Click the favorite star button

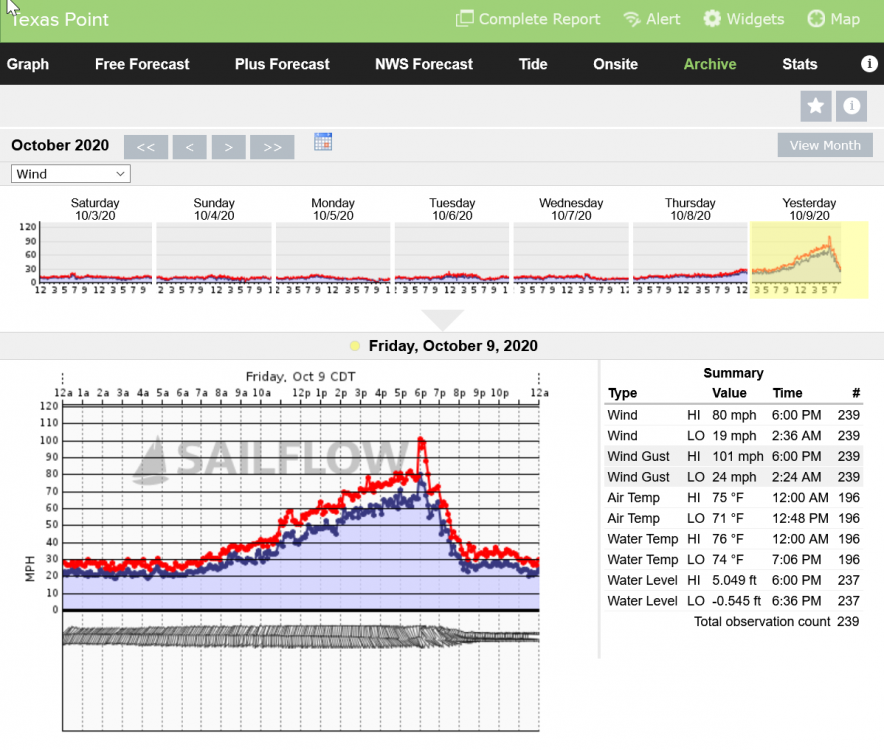816,106
